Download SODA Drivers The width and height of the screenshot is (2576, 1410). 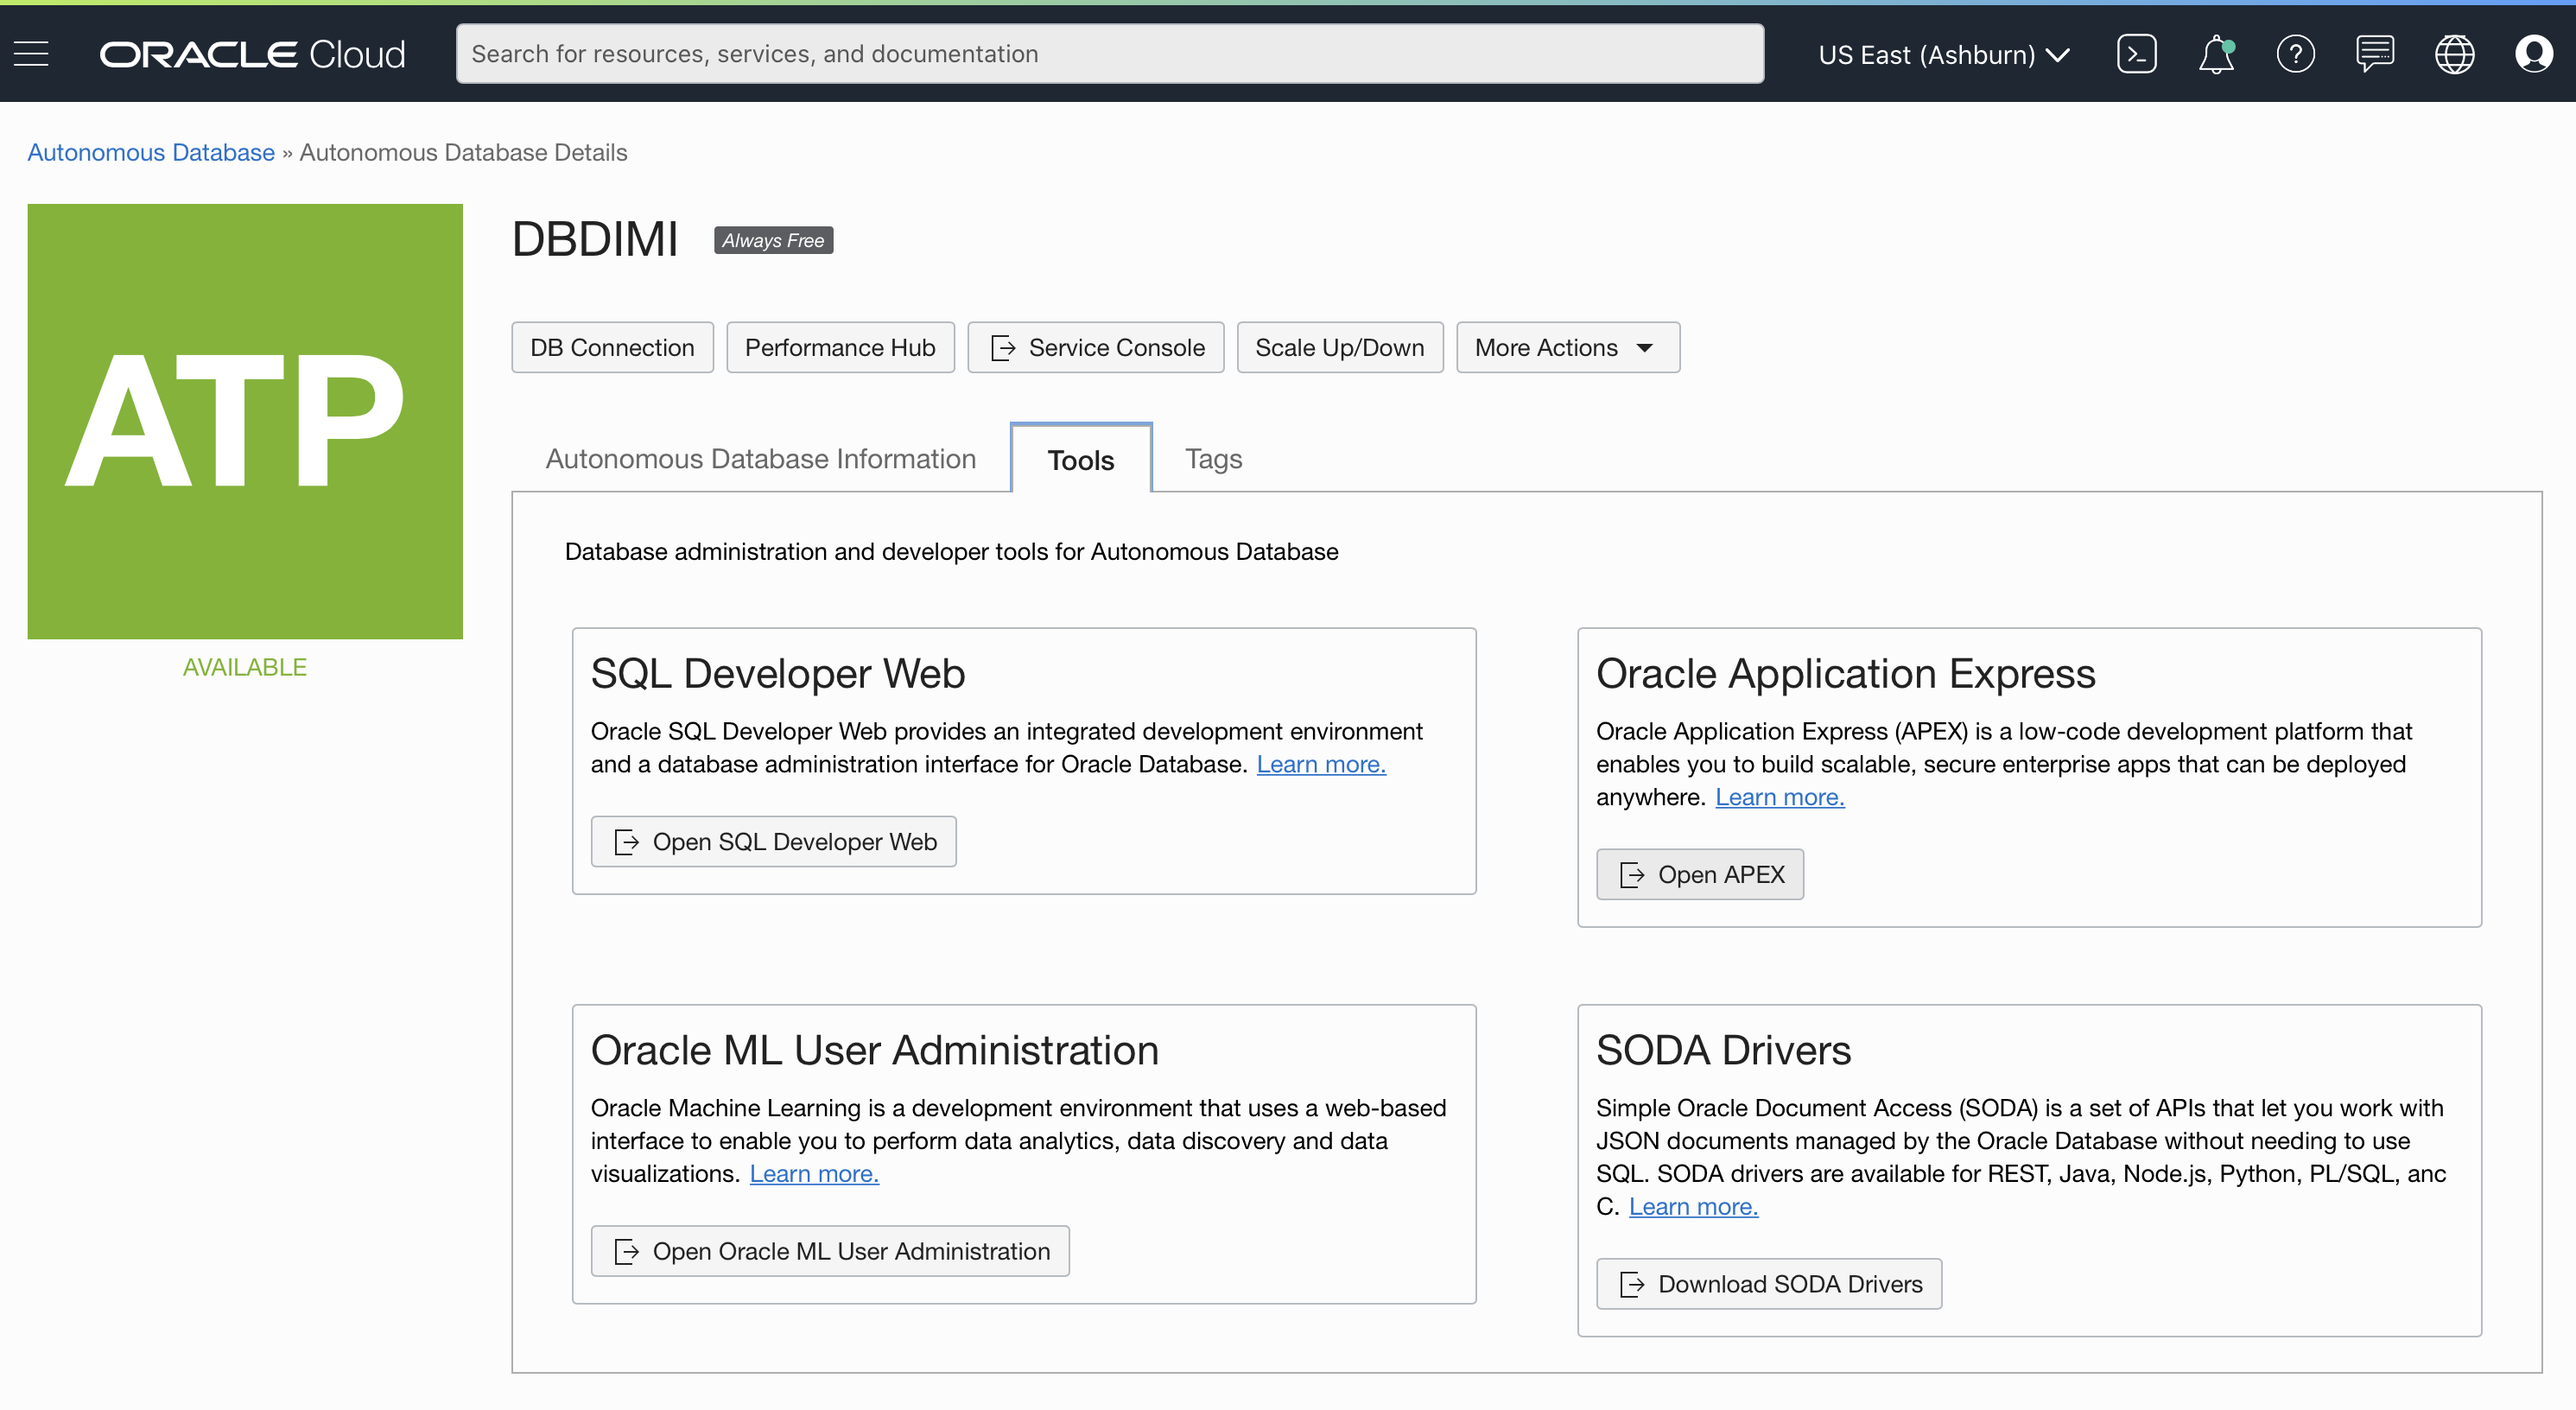coord(1768,1283)
